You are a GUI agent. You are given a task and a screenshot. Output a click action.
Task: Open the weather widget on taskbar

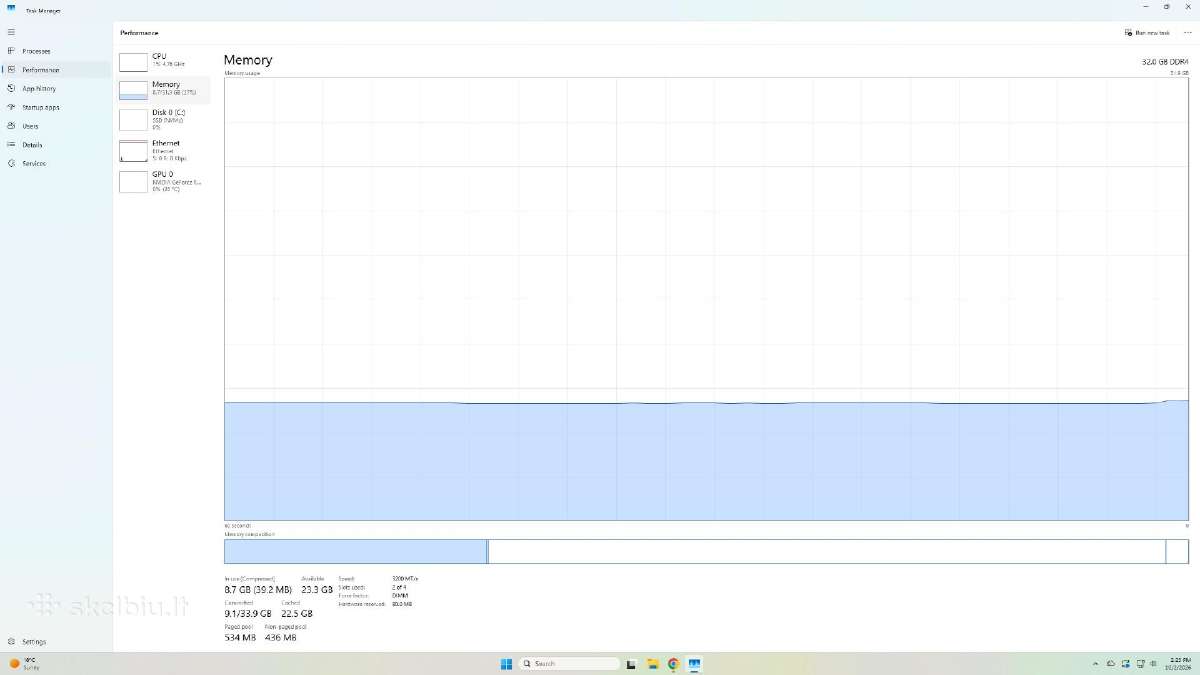tap(24, 664)
